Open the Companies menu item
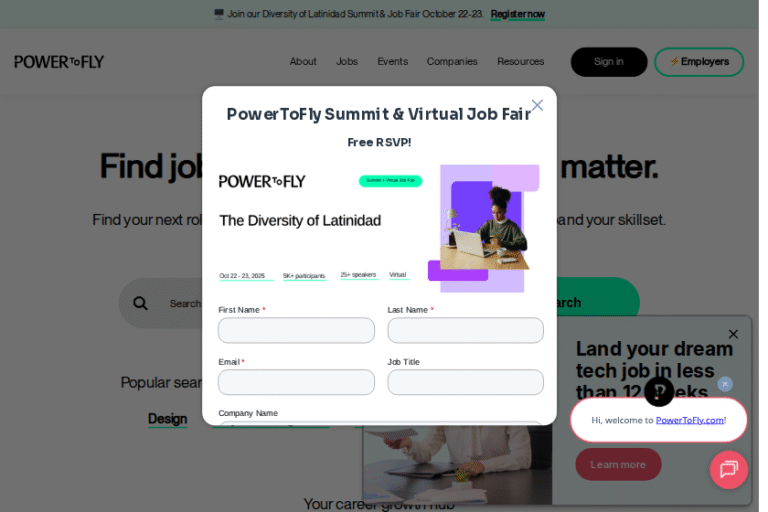This screenshot has height=512, width=768. 452,62
